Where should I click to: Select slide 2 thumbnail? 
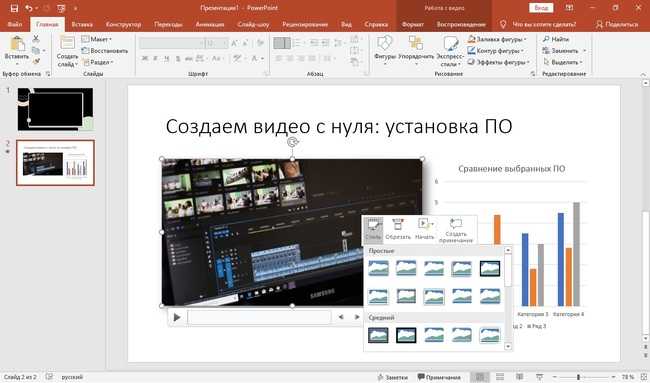56,163
